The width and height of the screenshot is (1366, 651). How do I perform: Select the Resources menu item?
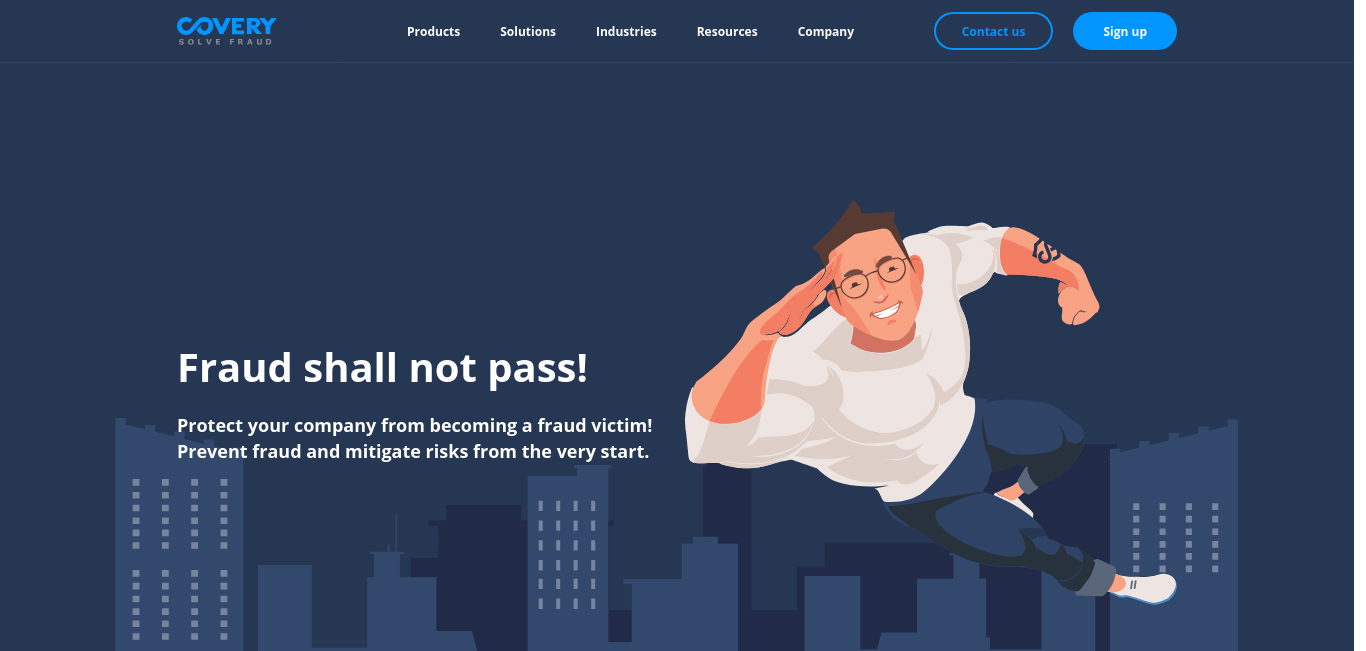click(727, 31)
